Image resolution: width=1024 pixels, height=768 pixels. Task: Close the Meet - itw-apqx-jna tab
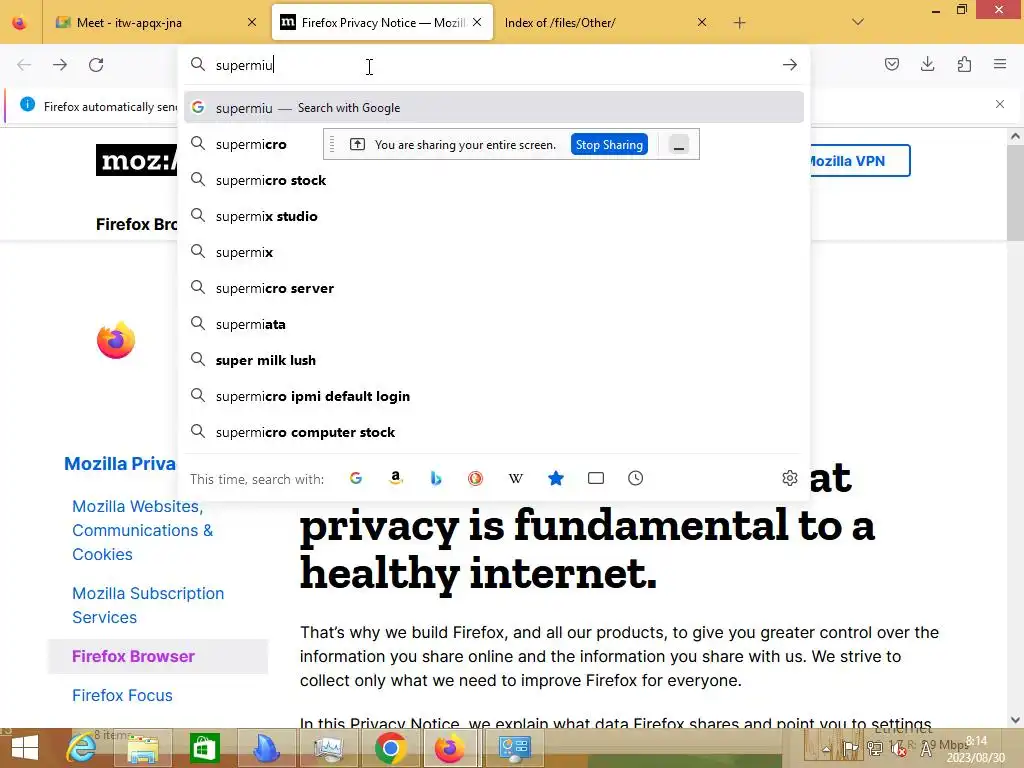252,23
